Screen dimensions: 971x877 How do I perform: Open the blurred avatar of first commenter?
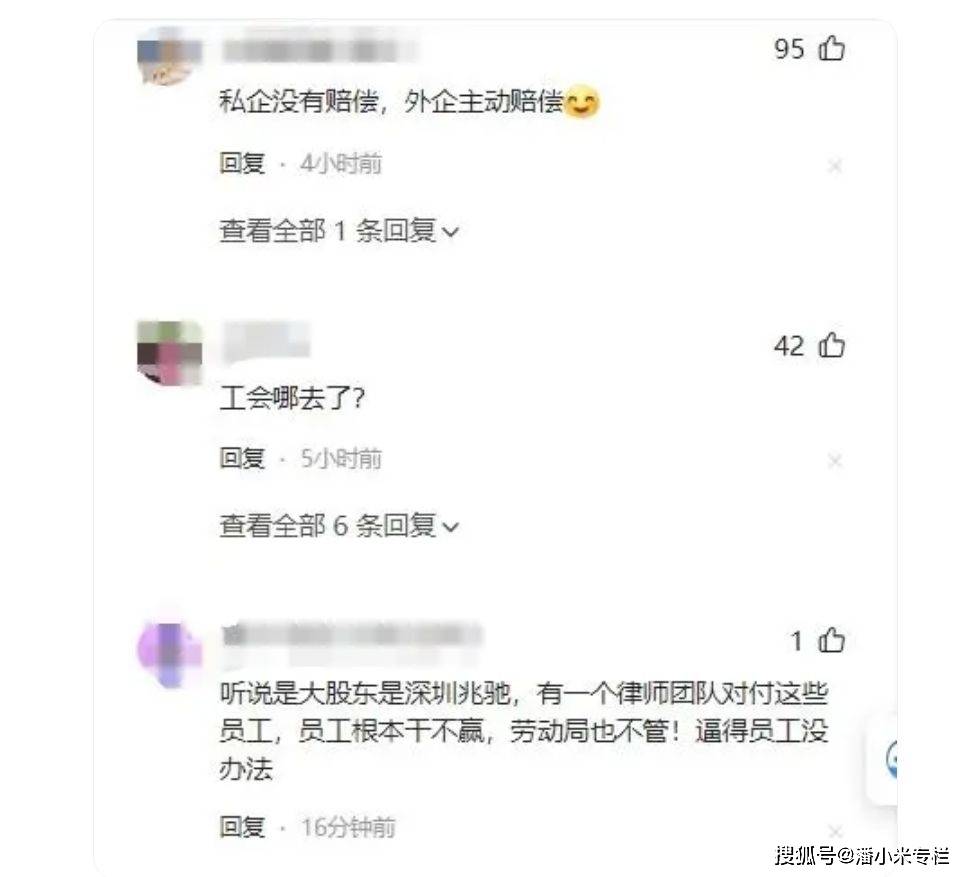pos(169,58)
